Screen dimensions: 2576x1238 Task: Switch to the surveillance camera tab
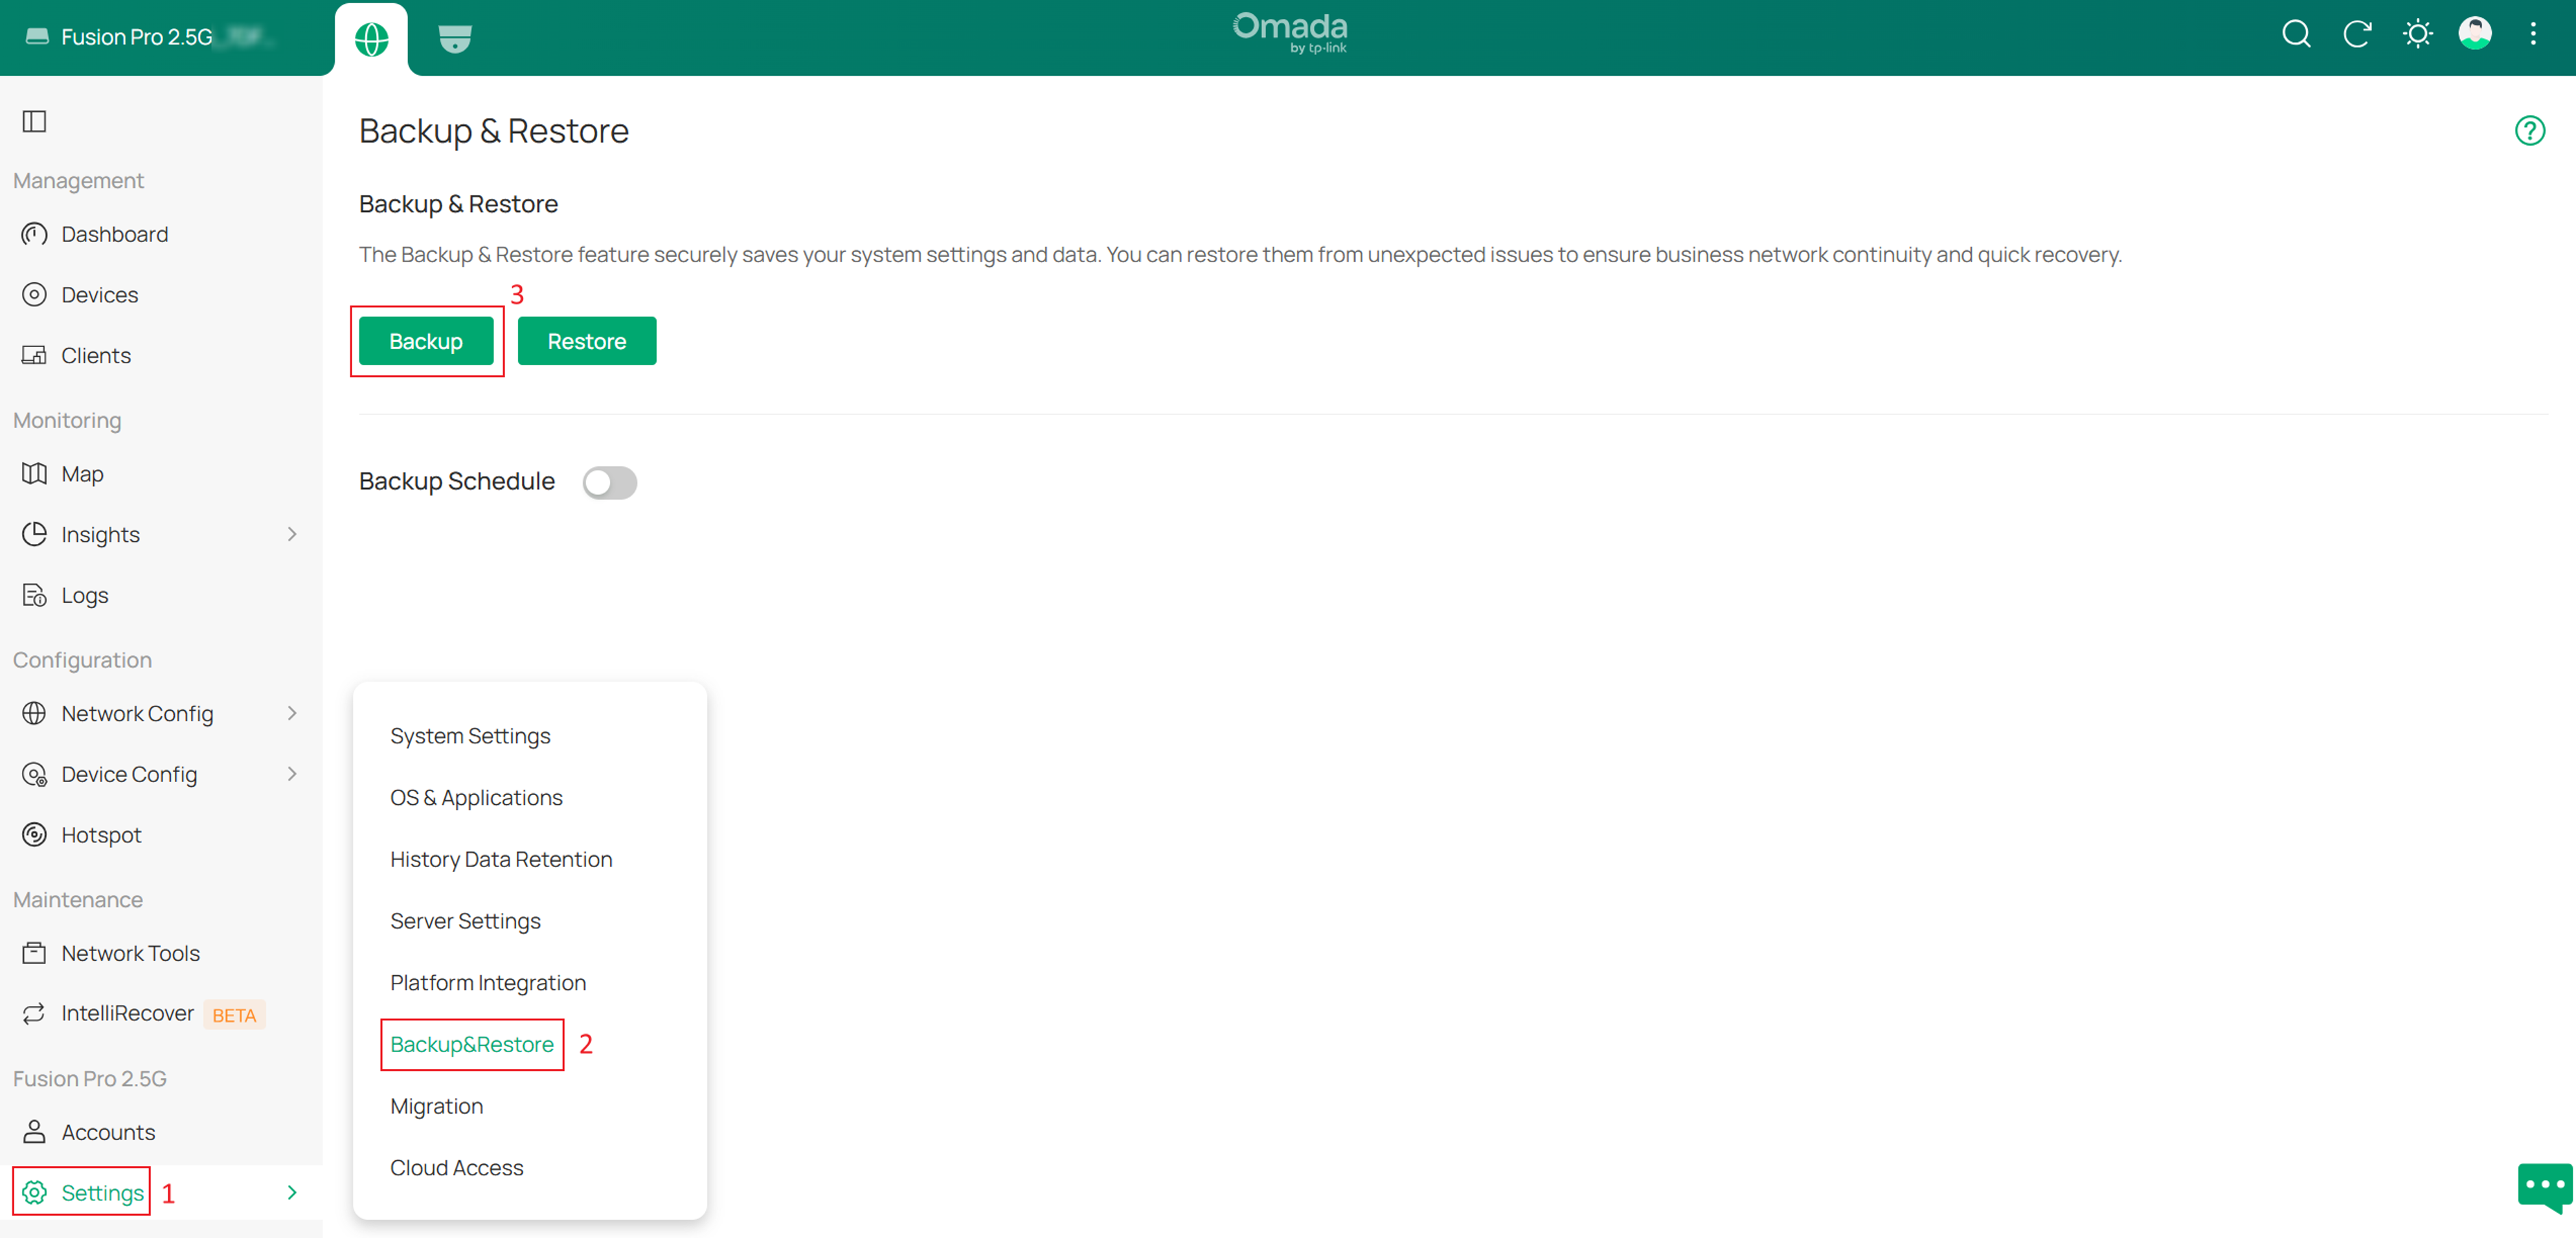point(454,39)
